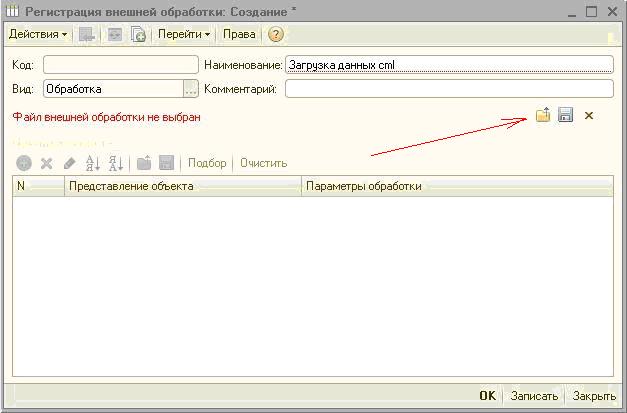
Task: Open the Действия dropdown menu
Action: click(x=38, y=34)
